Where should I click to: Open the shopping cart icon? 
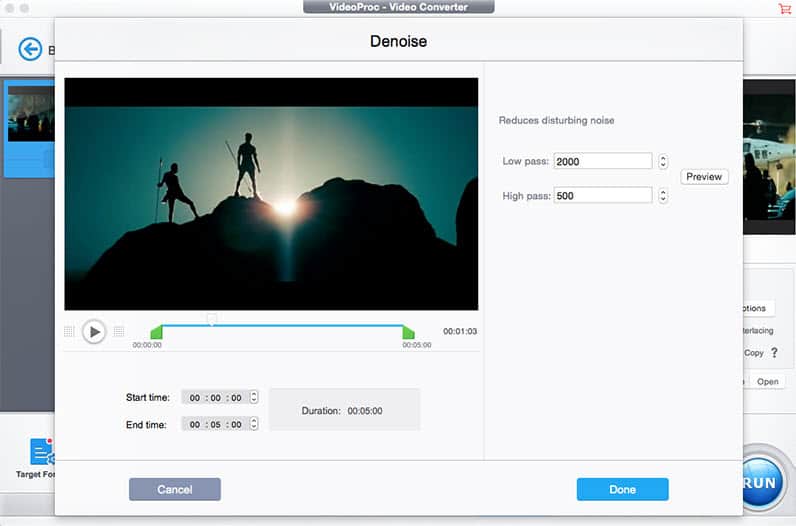click(785, 8)
